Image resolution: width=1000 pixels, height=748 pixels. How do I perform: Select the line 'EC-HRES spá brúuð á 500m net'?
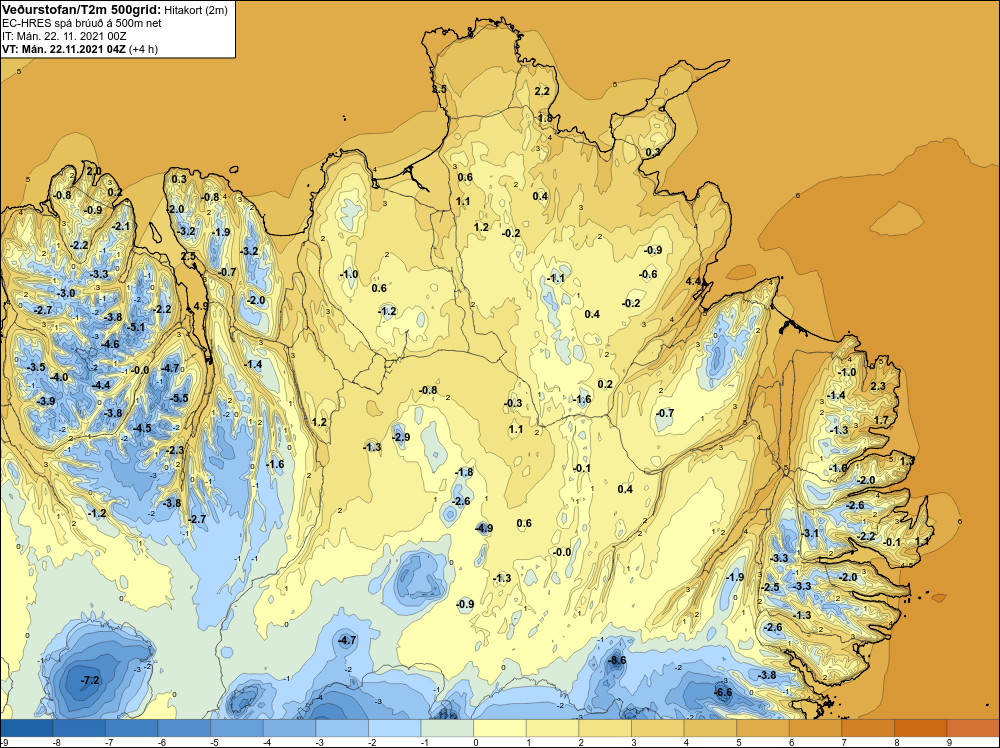click(x=82, y=24)
